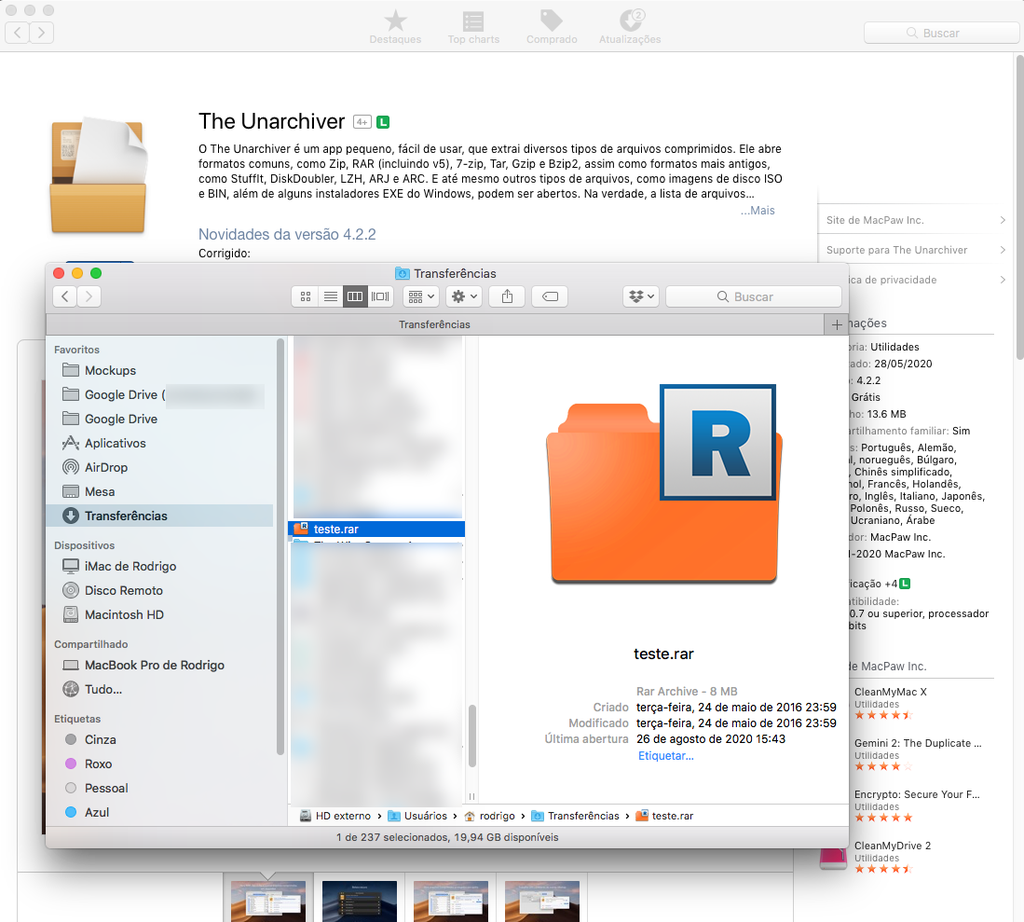Switch Finder to list view
This screenshot has width=1024, height=922.
click(330, 296)
